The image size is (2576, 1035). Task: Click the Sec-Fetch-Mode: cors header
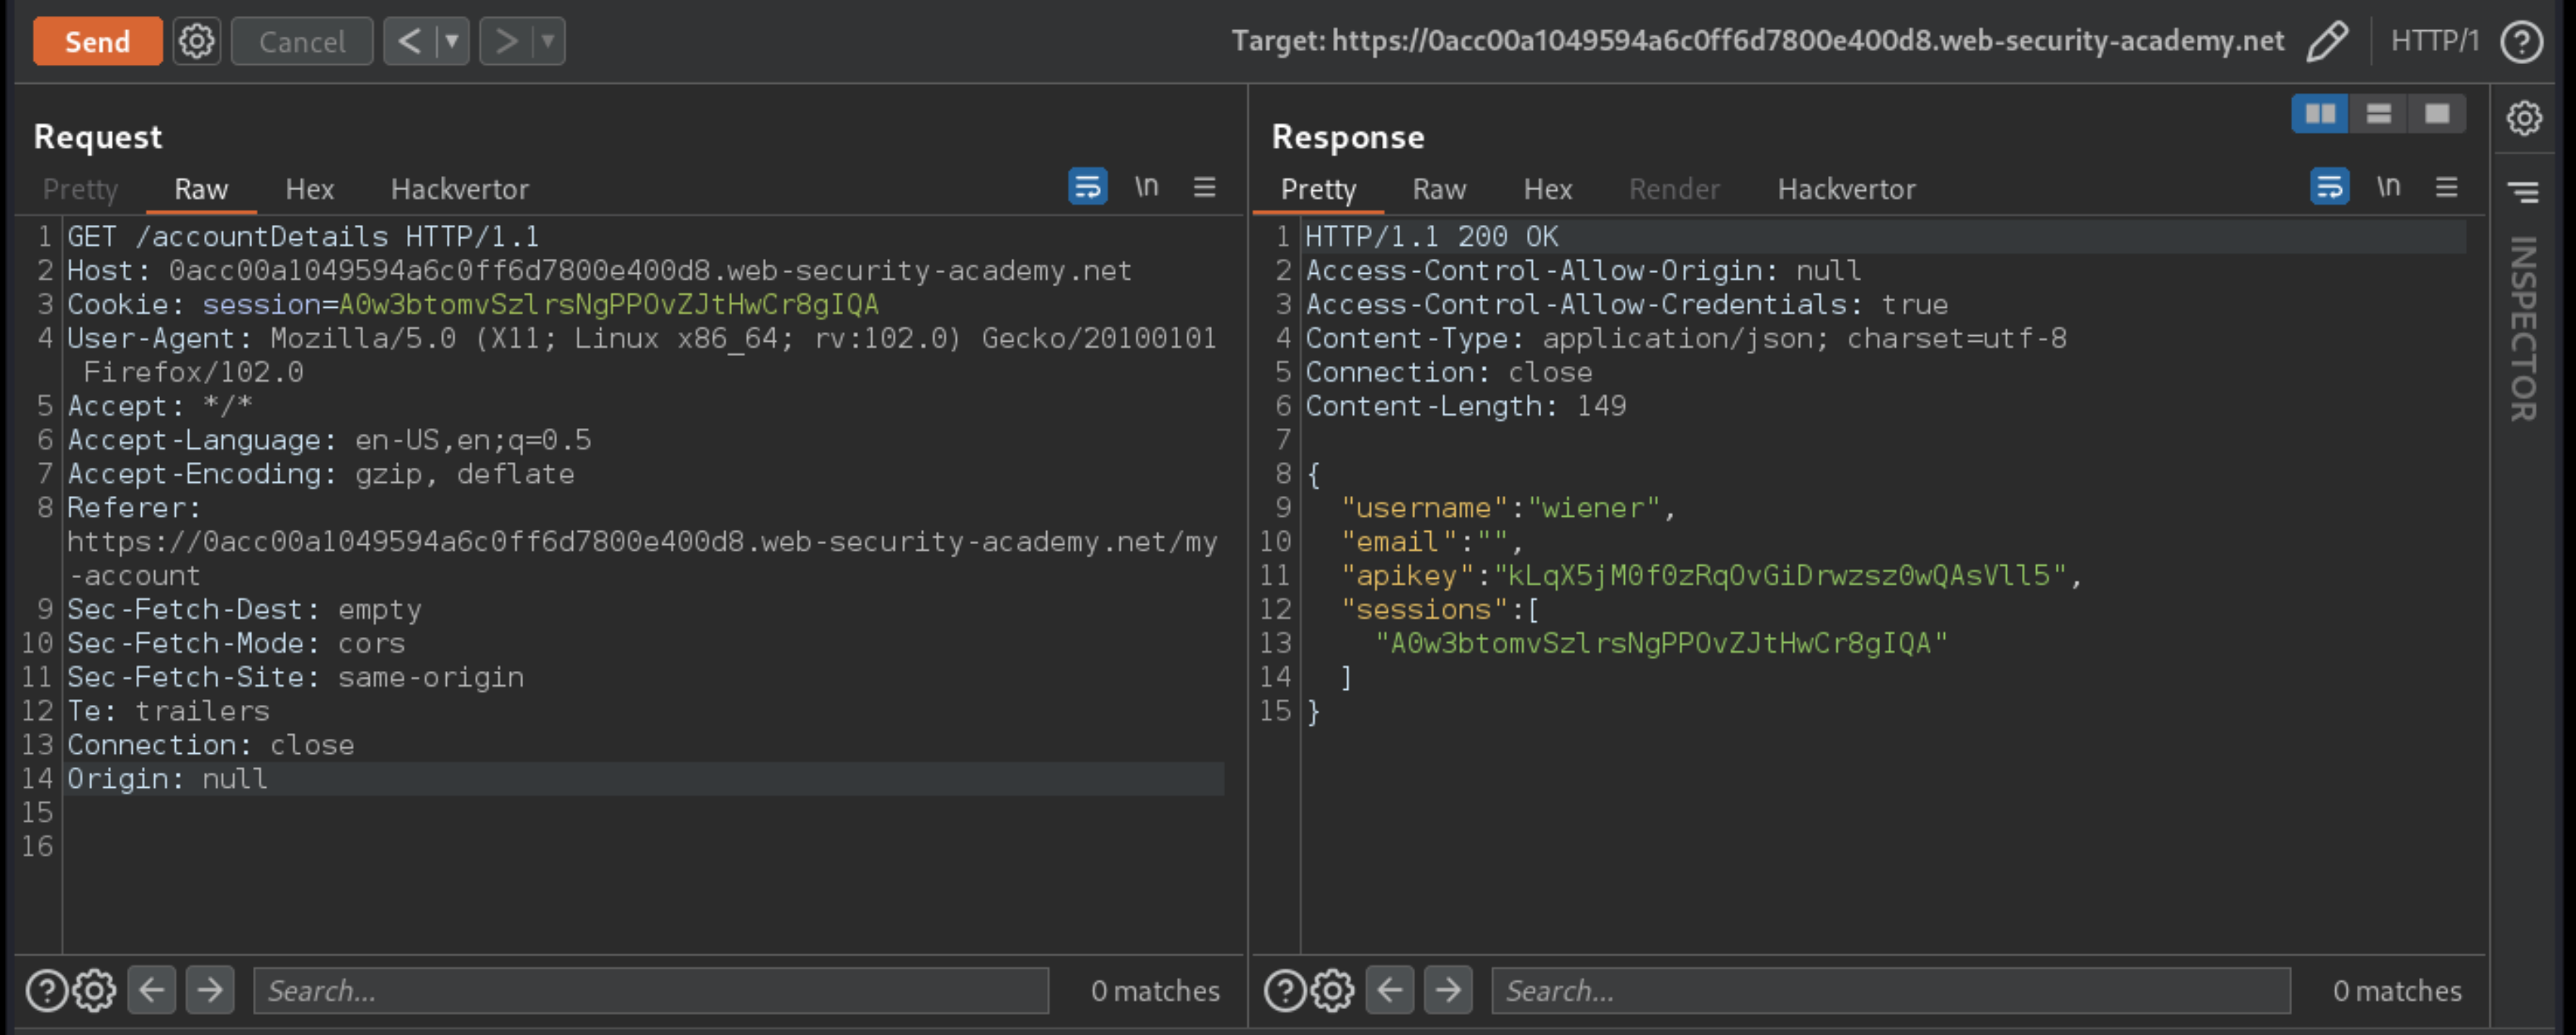click(236, 644)
